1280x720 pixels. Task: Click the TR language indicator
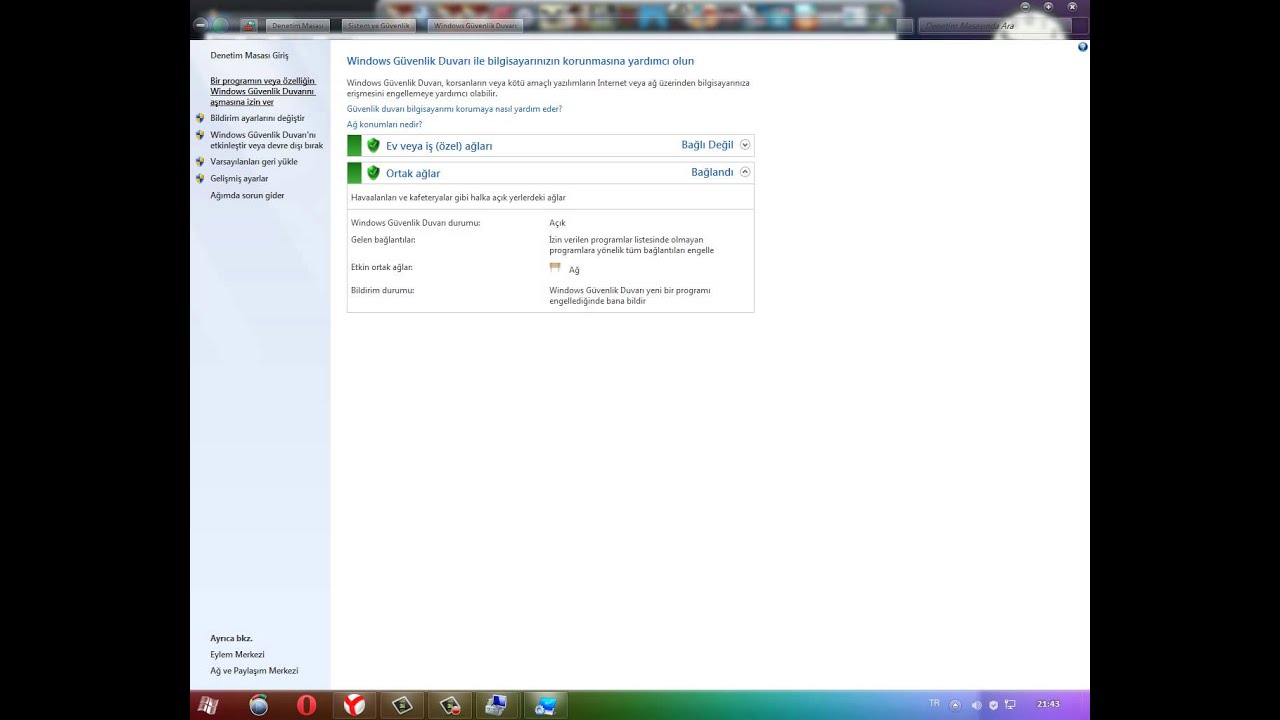tap(934, 704)
